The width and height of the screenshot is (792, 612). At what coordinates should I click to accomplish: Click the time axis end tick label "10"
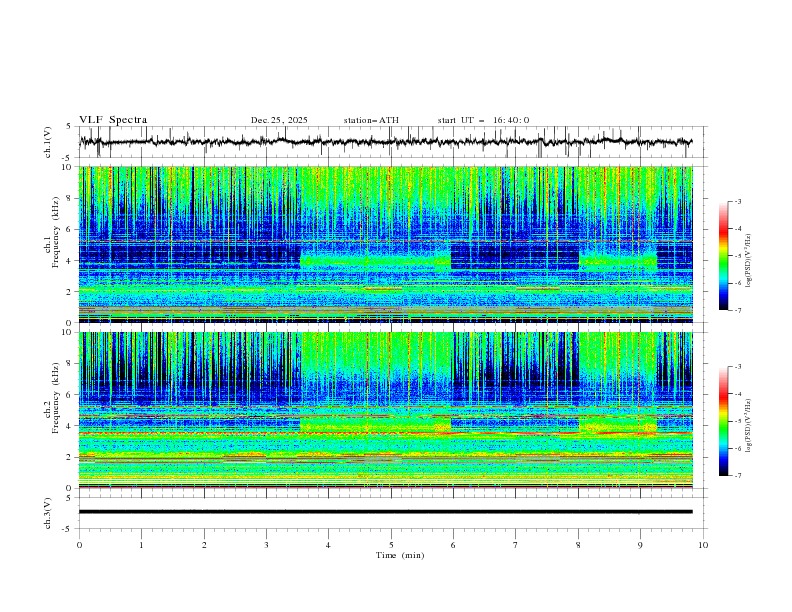click(x=703, y=545)
